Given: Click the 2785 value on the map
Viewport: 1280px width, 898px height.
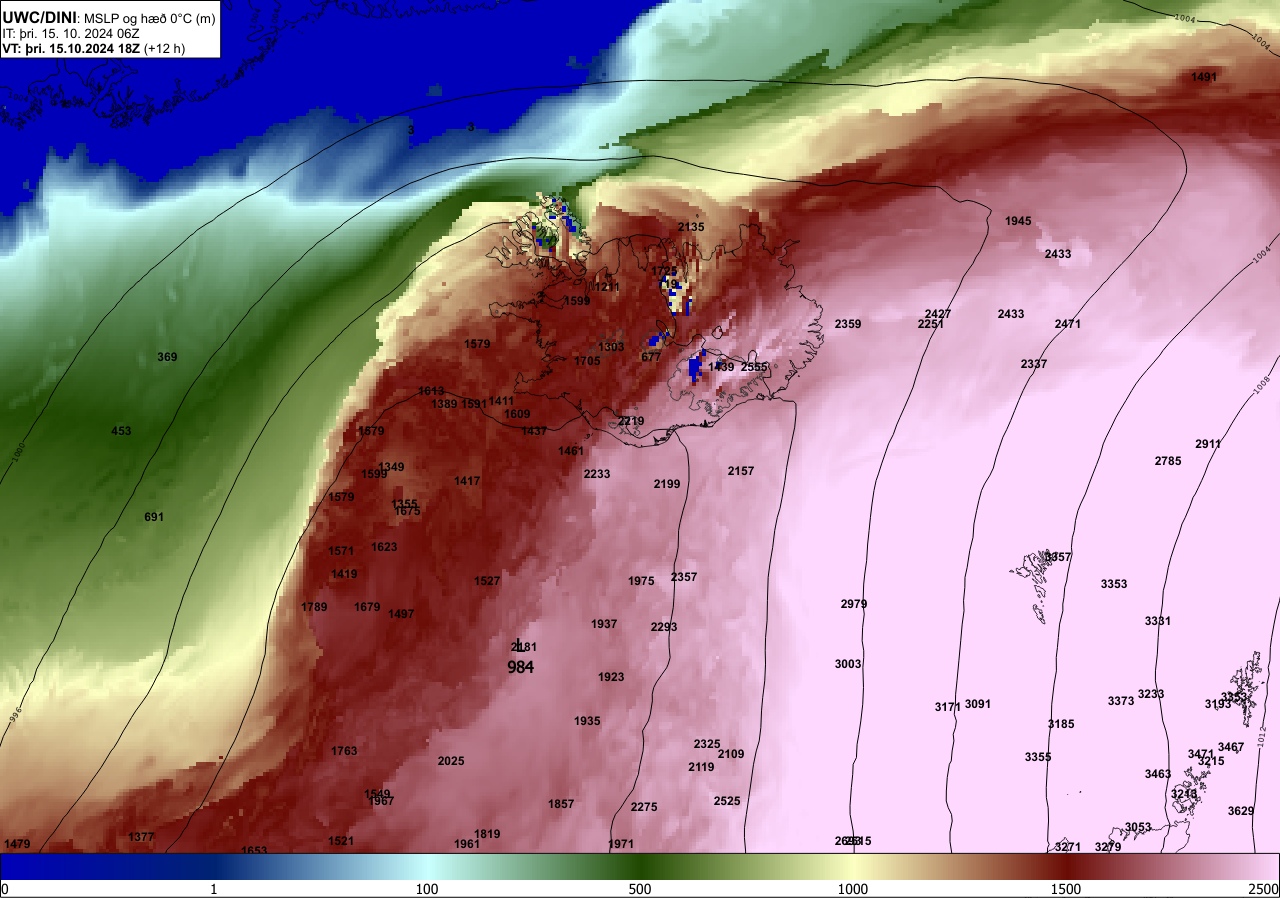Looking at the screenshot, I should pyautogui.click(x=1168, y=461).
